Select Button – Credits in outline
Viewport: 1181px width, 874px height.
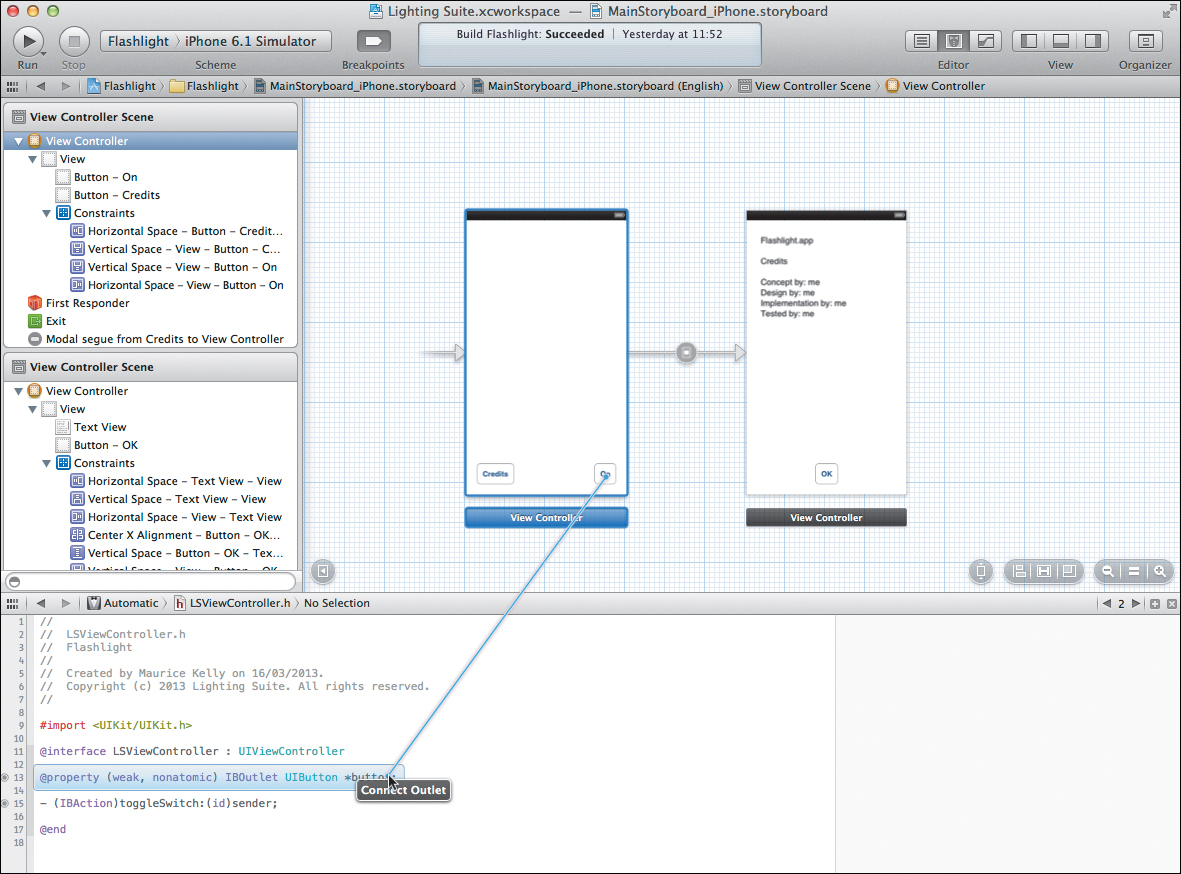pos(108,195)
